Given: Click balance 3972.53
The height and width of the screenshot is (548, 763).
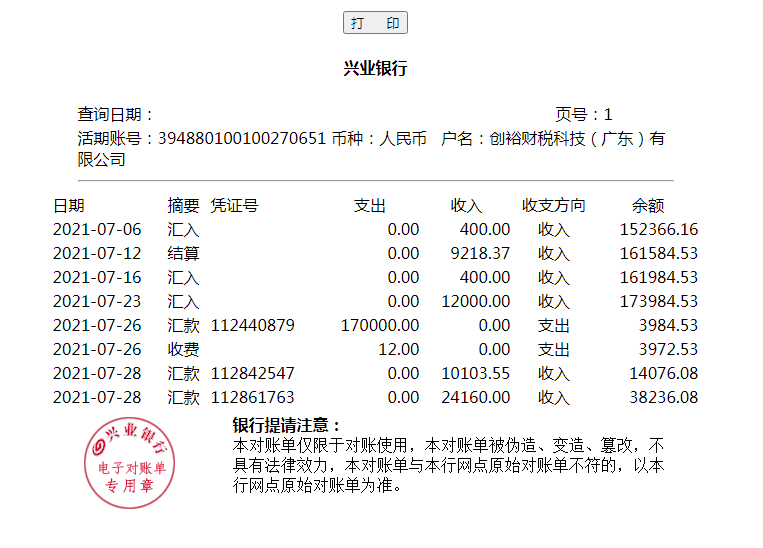Looking at the screenshot, I should coord(668,349).
